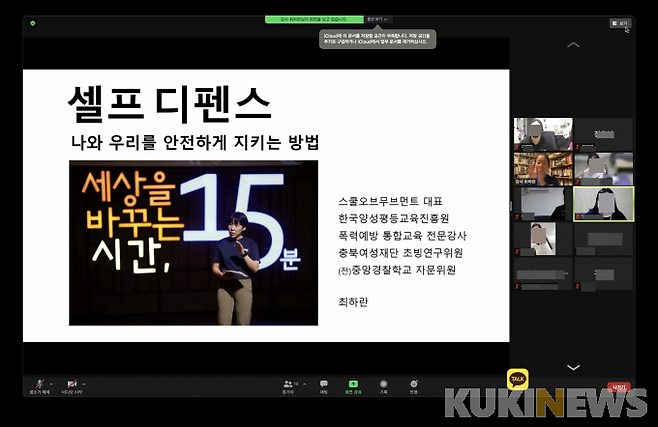Image resolution: width=658 pixels, height=427 pixels.
Task: Click the KakaoTalk yellow TALK icon
Action: click(x=517, y=379)
